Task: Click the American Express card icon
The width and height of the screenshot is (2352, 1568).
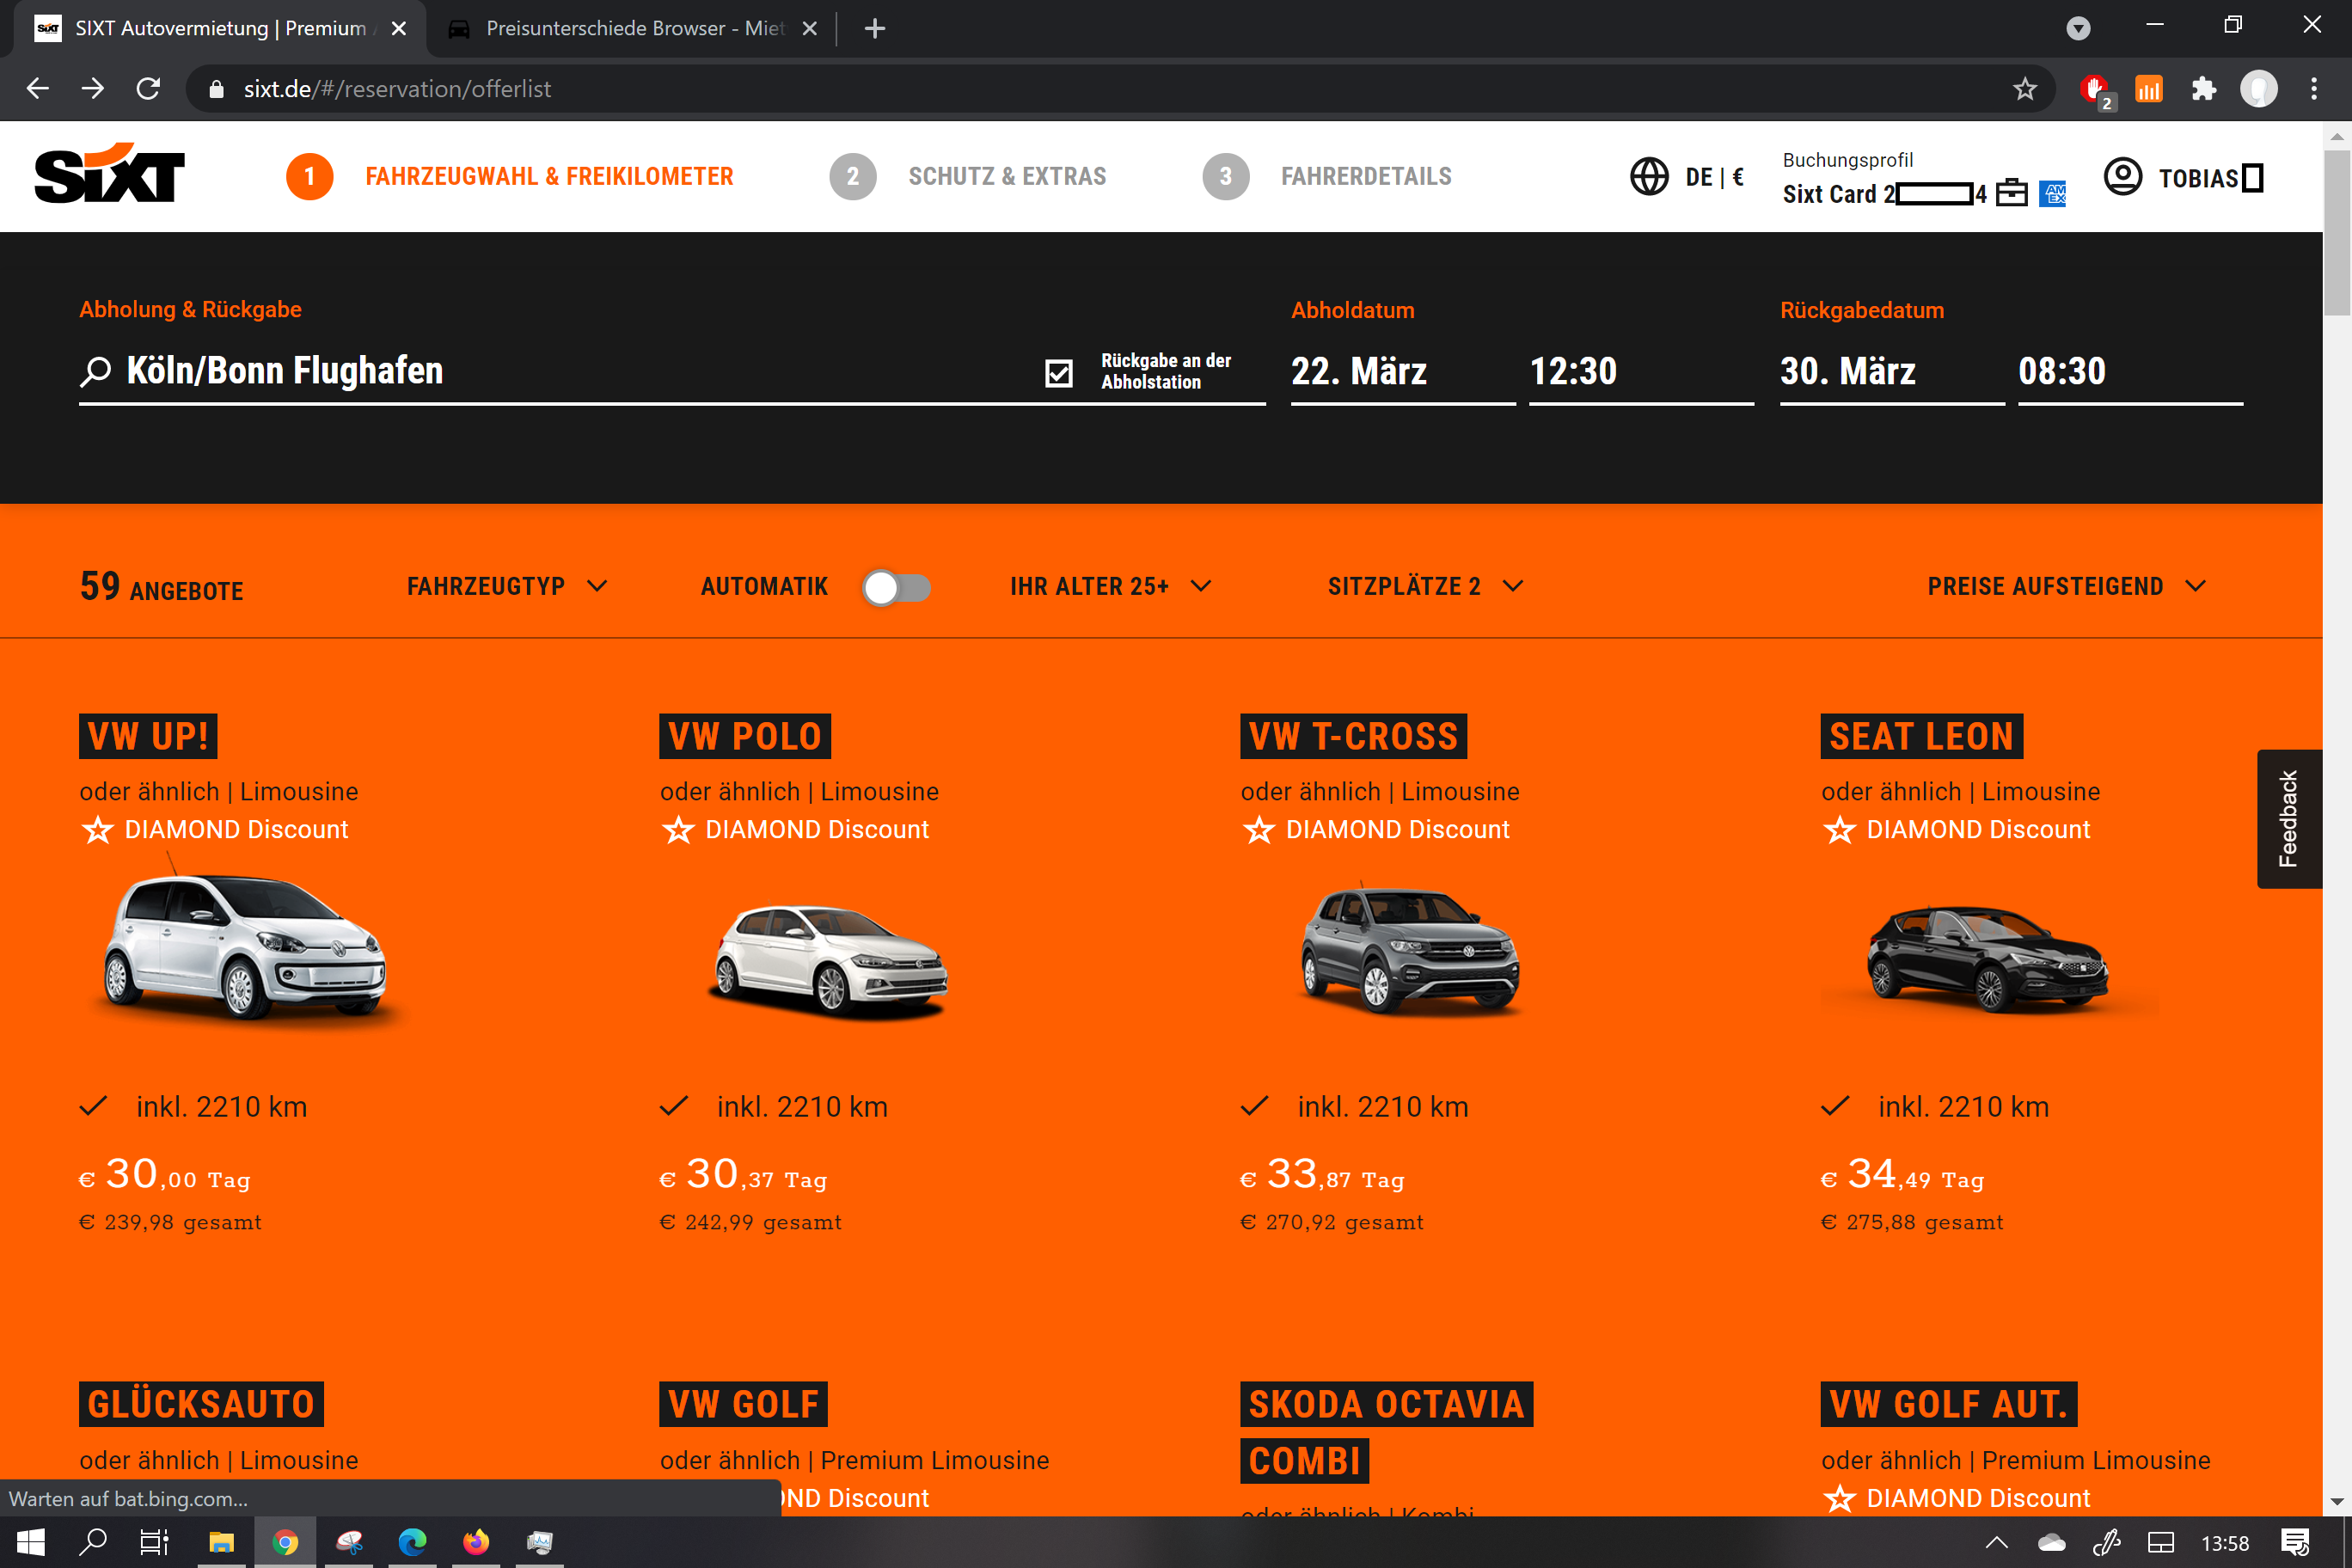Action: [x=2052, y=193]
